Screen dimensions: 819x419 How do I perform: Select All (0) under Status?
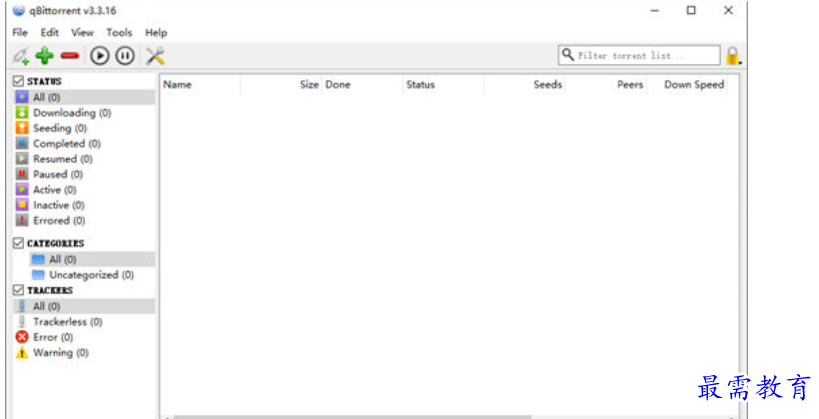(85, 97)
